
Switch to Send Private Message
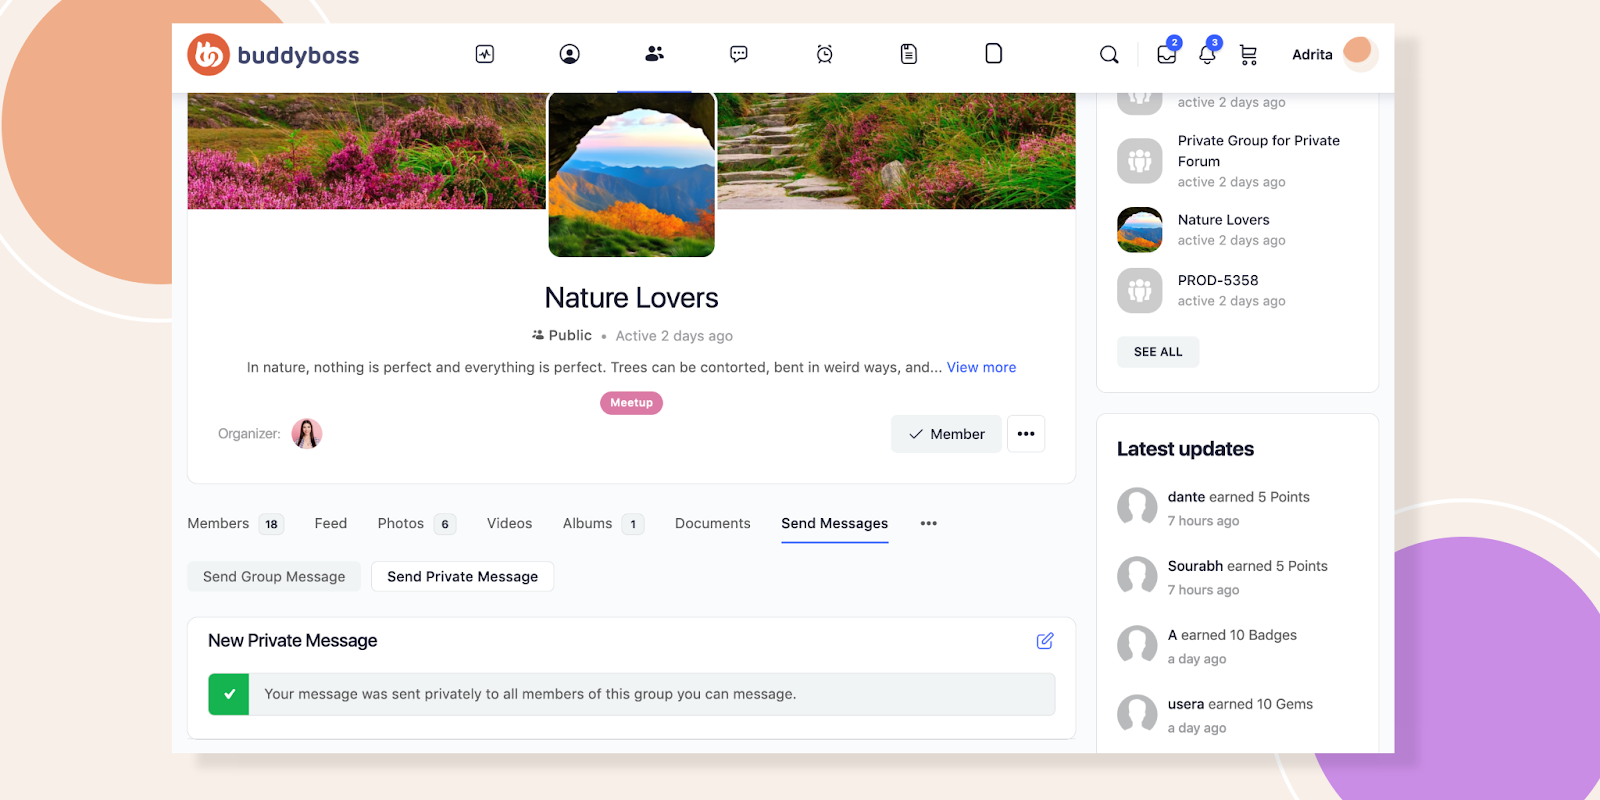coord(462,577)
